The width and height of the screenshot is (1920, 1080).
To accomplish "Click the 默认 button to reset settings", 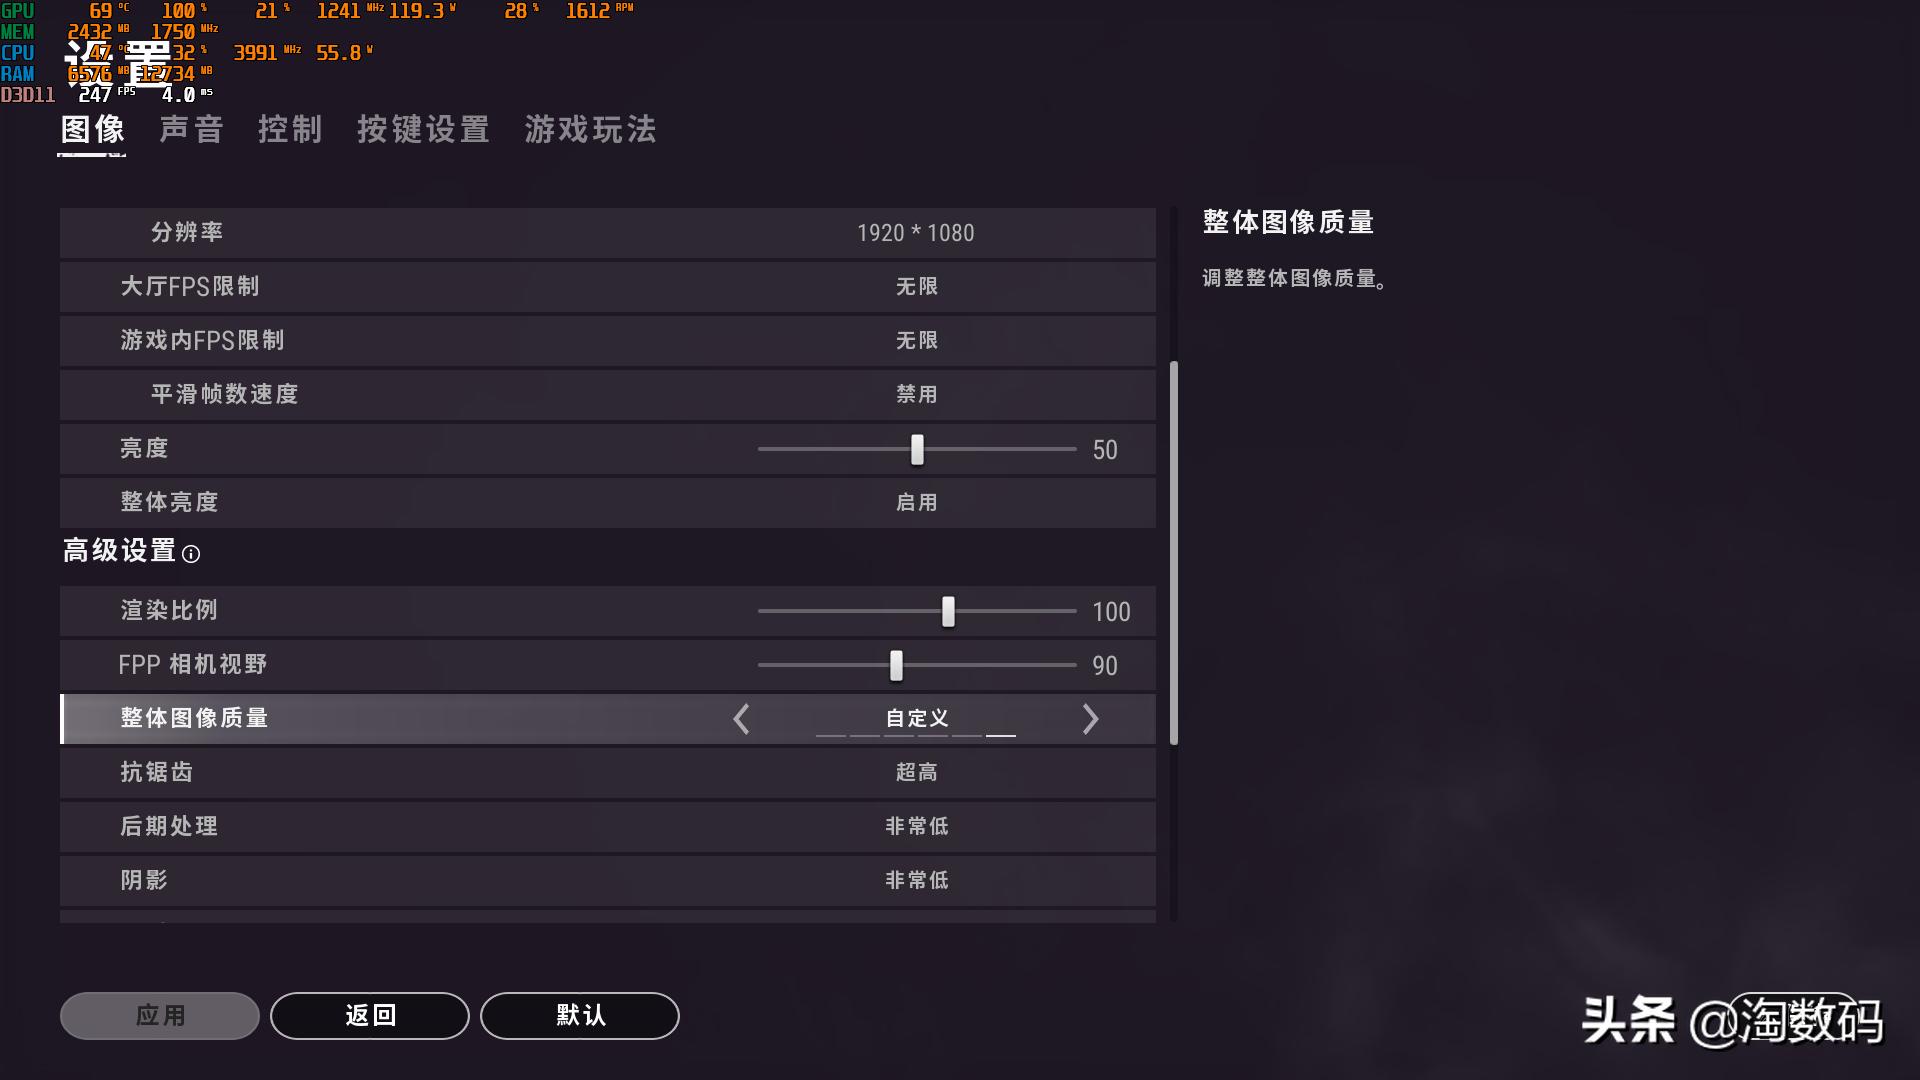I will click(x=578, y=1015).
